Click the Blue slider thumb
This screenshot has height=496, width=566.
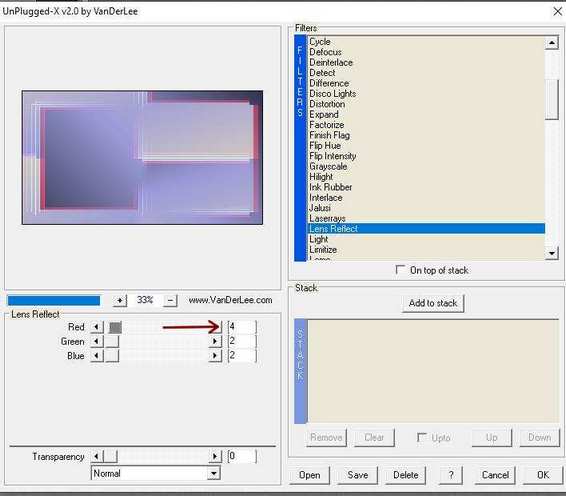[112, 356]
